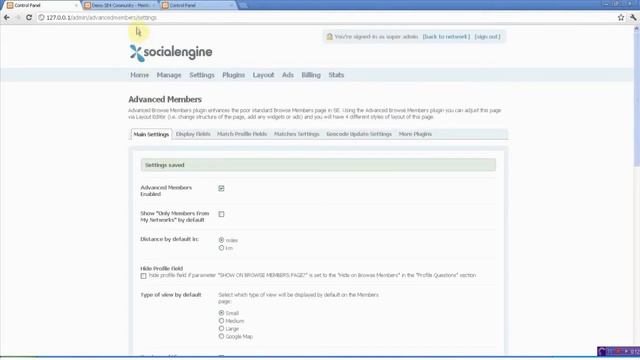Open the Ads menu

(x=288, y=75)
